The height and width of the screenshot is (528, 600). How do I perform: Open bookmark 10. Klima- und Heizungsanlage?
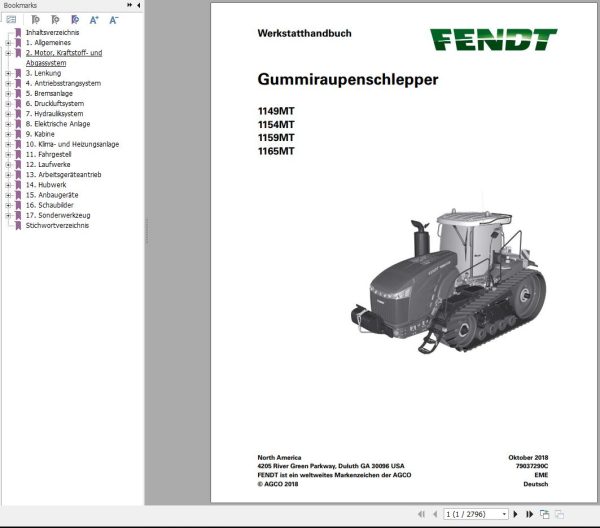click(72, 144)
